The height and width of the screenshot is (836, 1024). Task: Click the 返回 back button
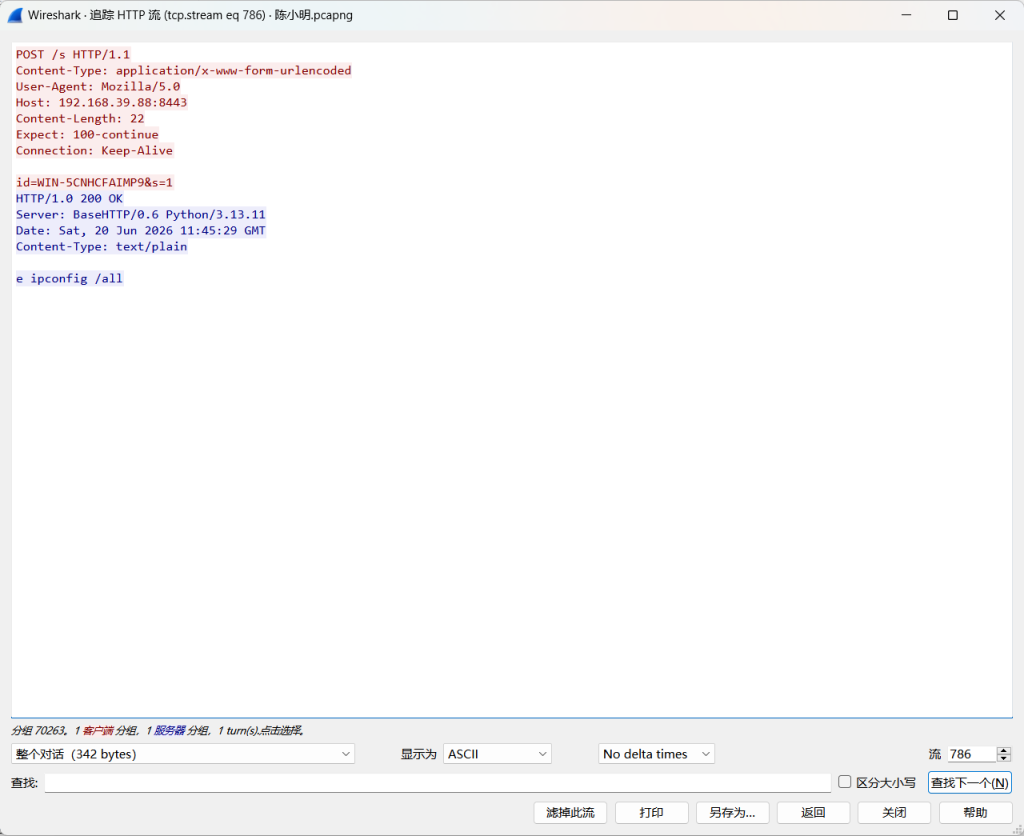813,812
